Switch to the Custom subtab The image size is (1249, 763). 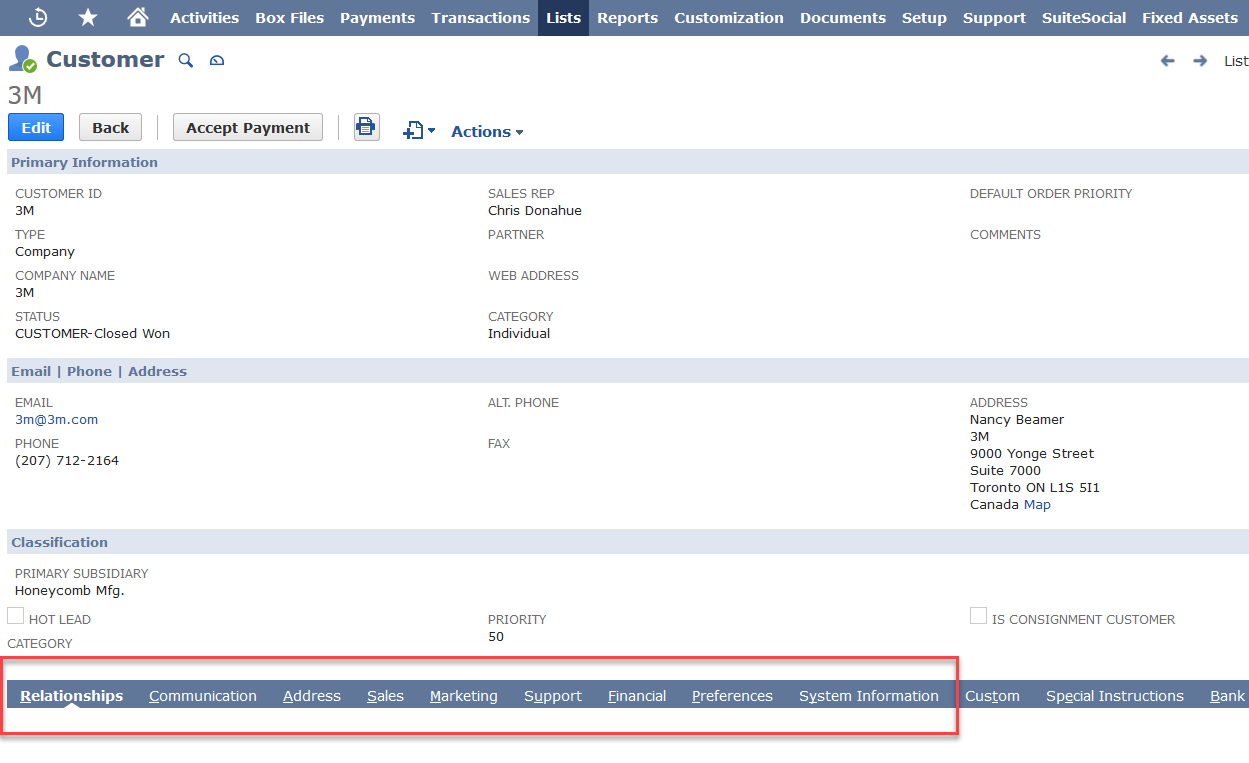click(x=992, y=696)
